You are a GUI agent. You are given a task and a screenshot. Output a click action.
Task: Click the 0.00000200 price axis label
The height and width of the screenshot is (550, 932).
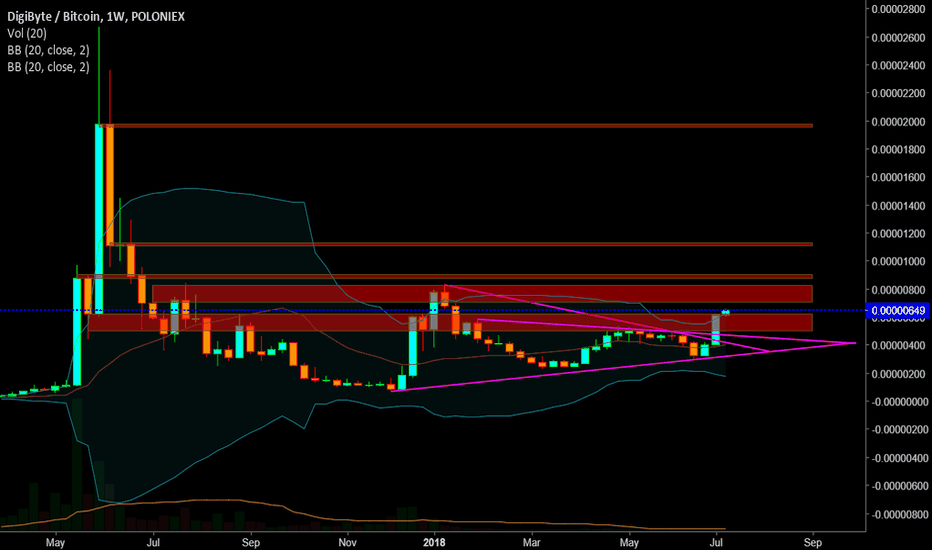click(898, 374)
